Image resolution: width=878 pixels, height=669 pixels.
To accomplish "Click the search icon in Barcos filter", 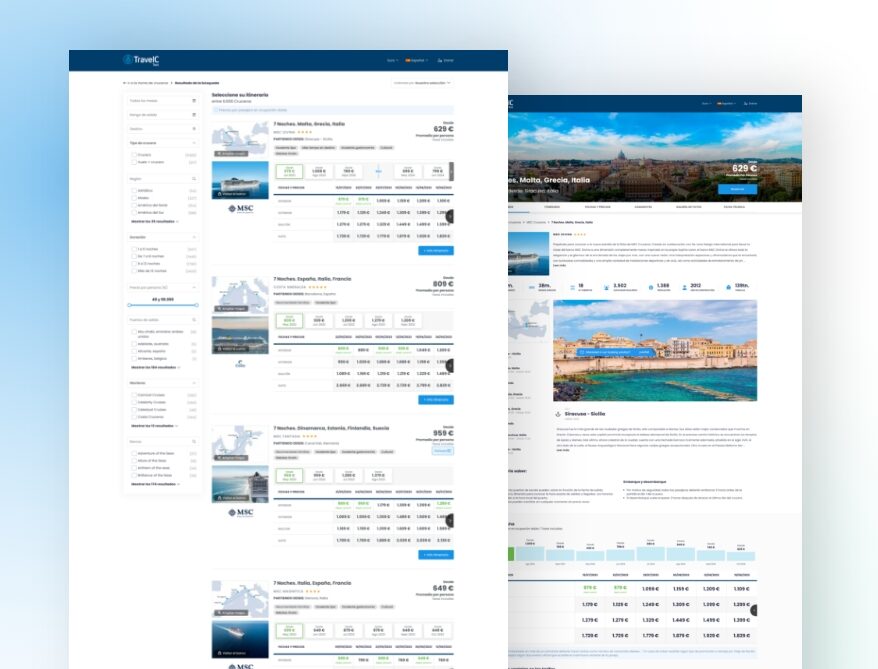I will coord(194,442).
